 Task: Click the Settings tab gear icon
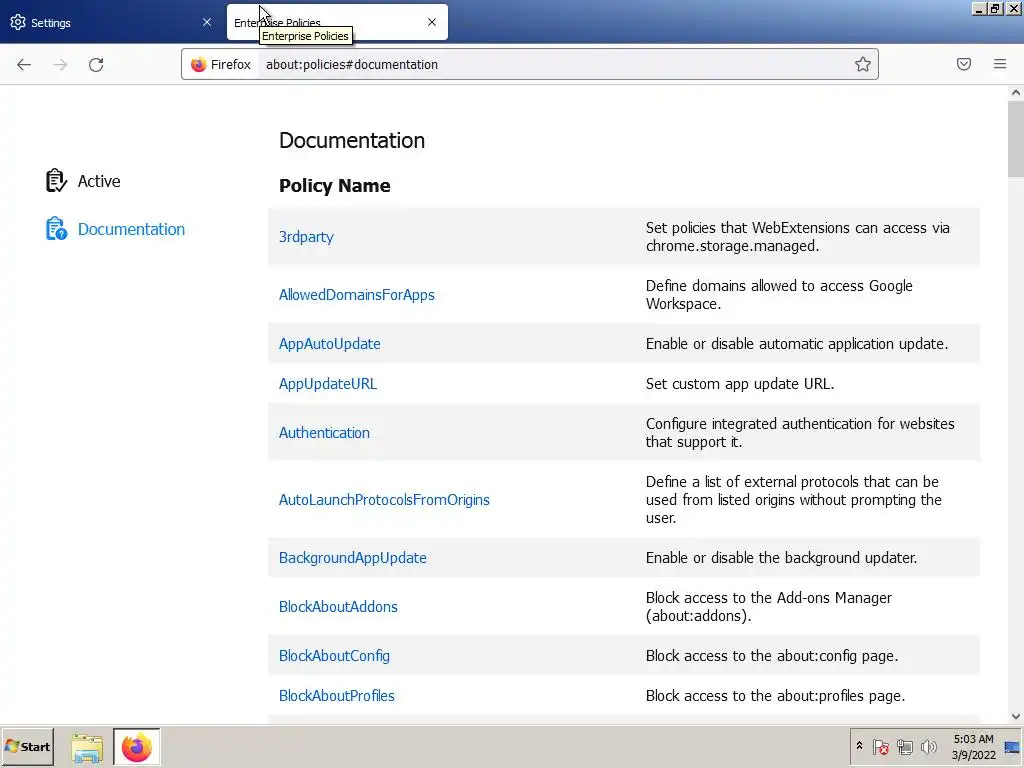pos(18,22)
